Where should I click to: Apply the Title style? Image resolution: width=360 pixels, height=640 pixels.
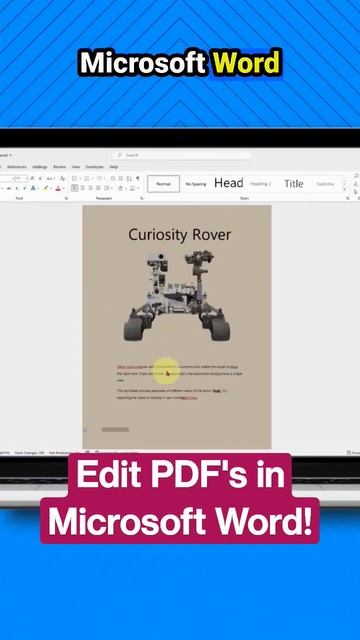pyautogui.click(x=293, y=184)
